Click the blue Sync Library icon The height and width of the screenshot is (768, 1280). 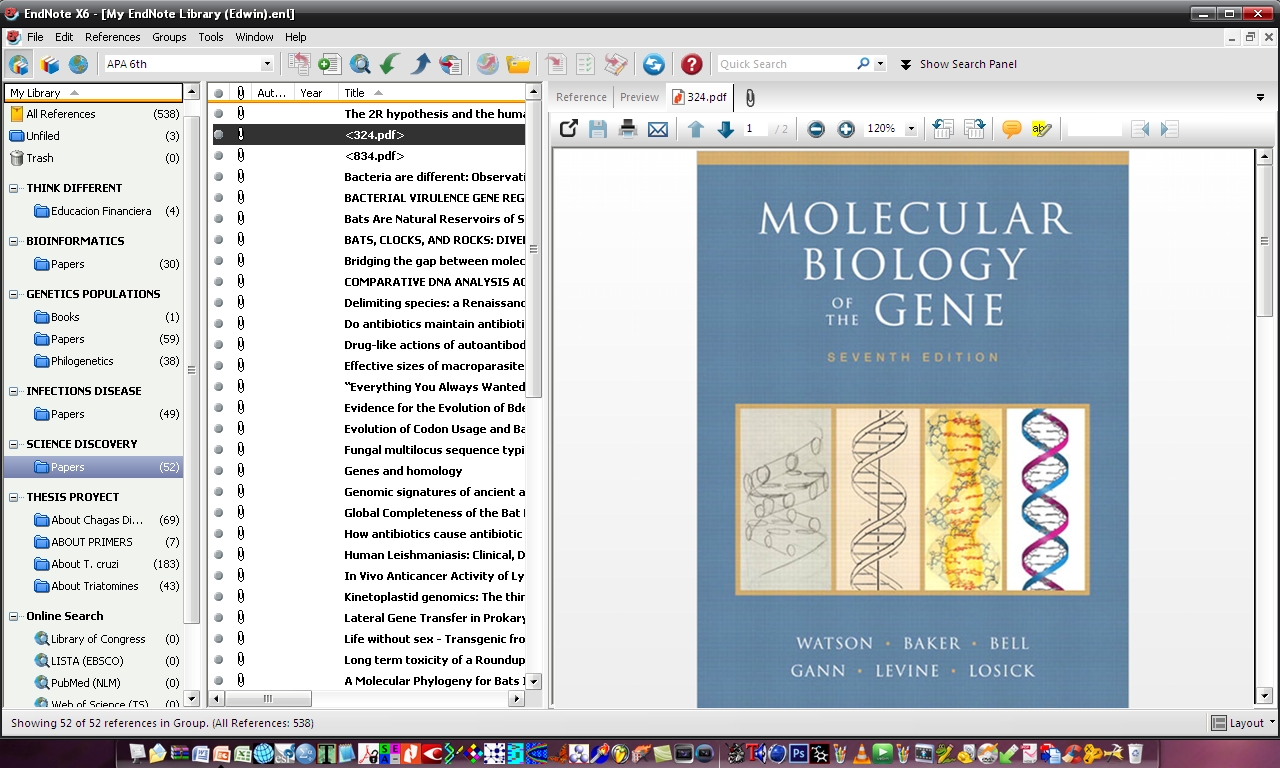[654, 64]
